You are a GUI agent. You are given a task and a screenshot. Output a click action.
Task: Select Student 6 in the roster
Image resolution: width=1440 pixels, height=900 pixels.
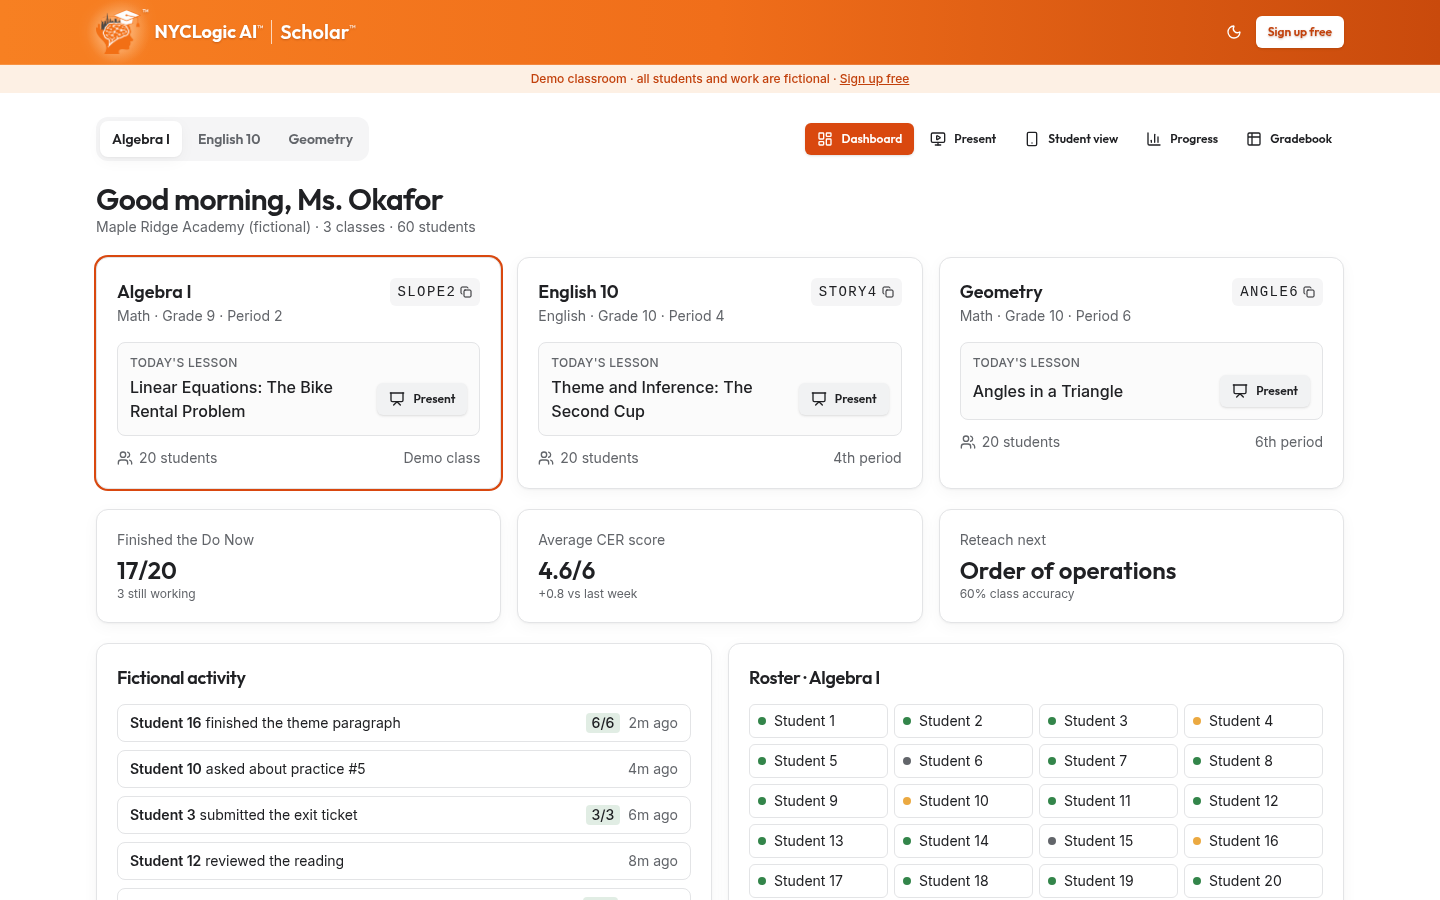[x=963, y=761]
